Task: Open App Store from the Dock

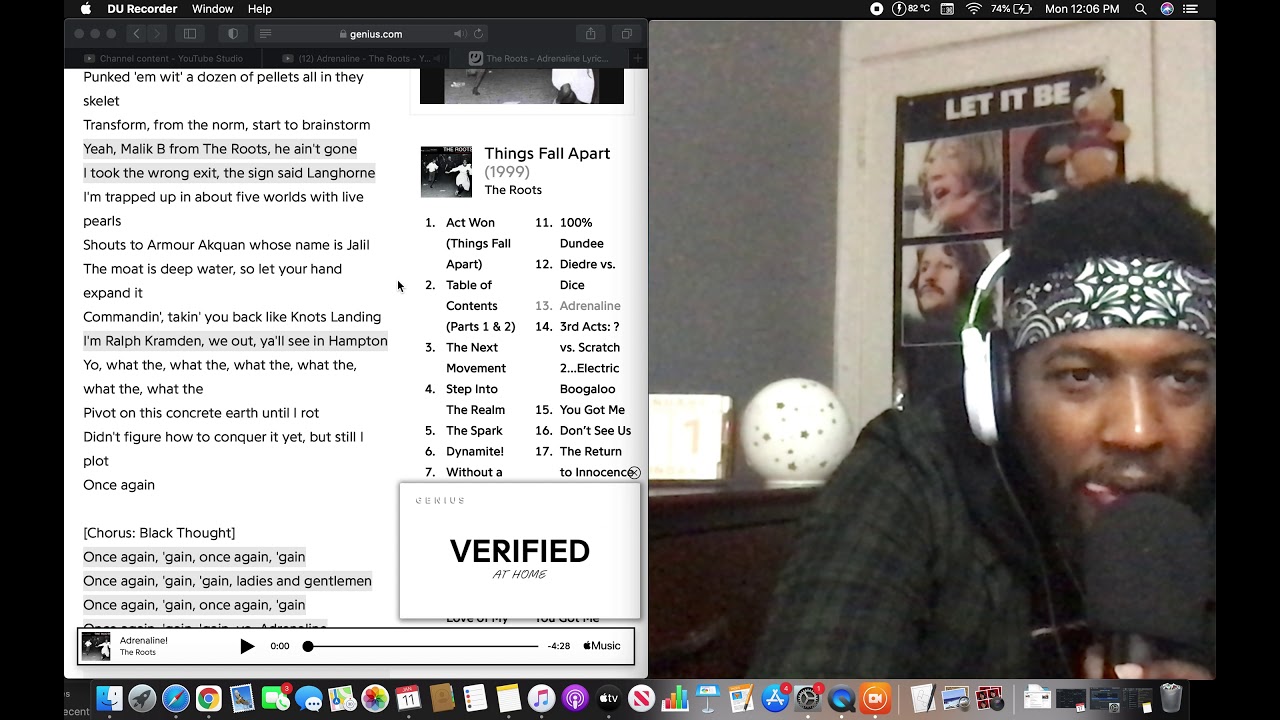Action: point(775,698)
